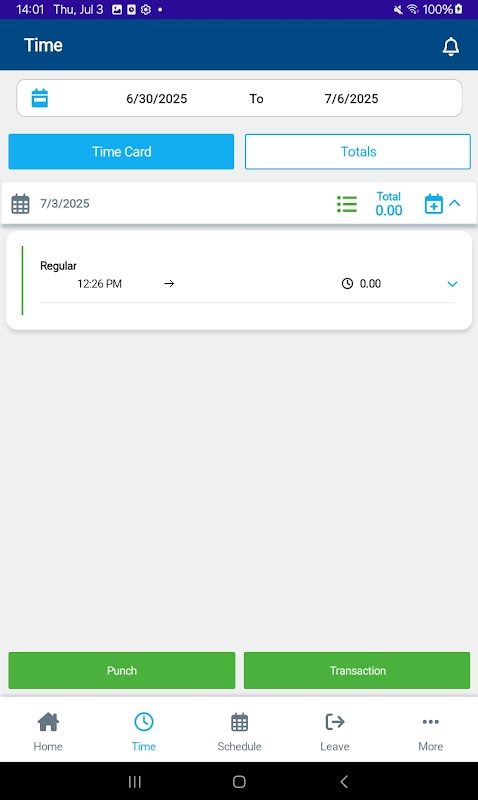Open the More options menu
478x800 pixels.
coord(431,732)
